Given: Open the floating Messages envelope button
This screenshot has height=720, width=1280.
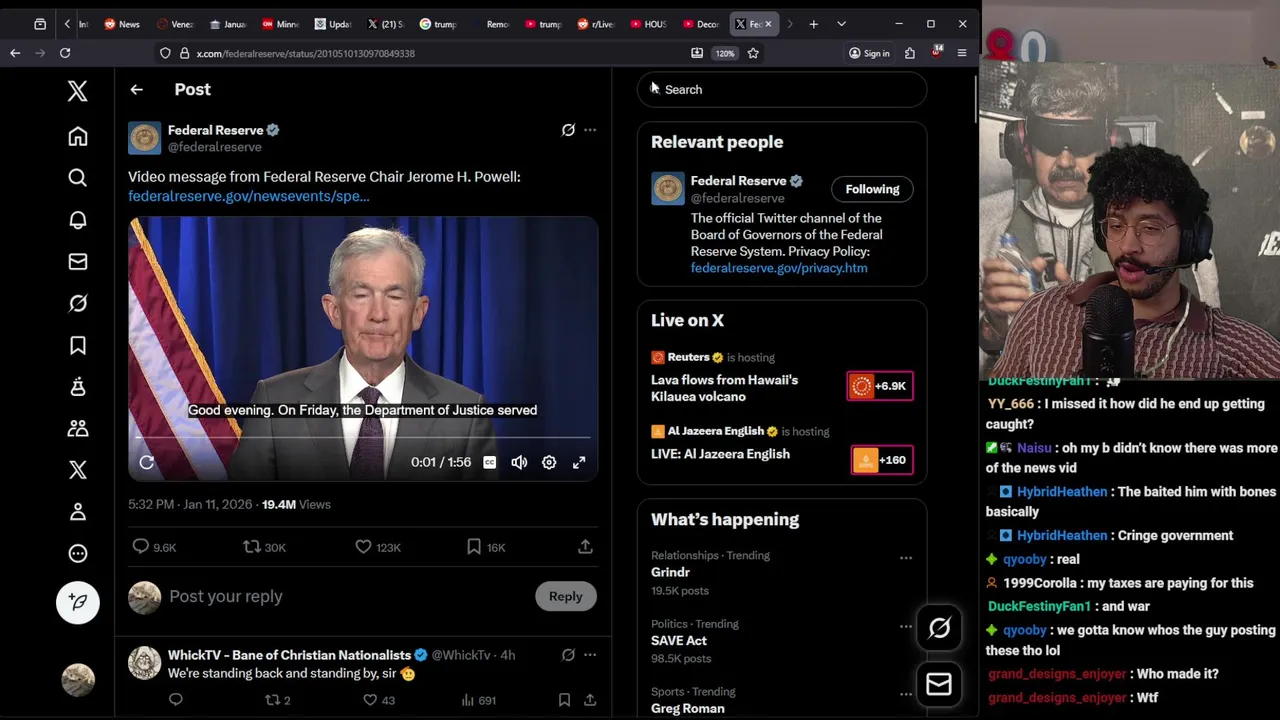Looking at the screenshot, I should (939, 684).
